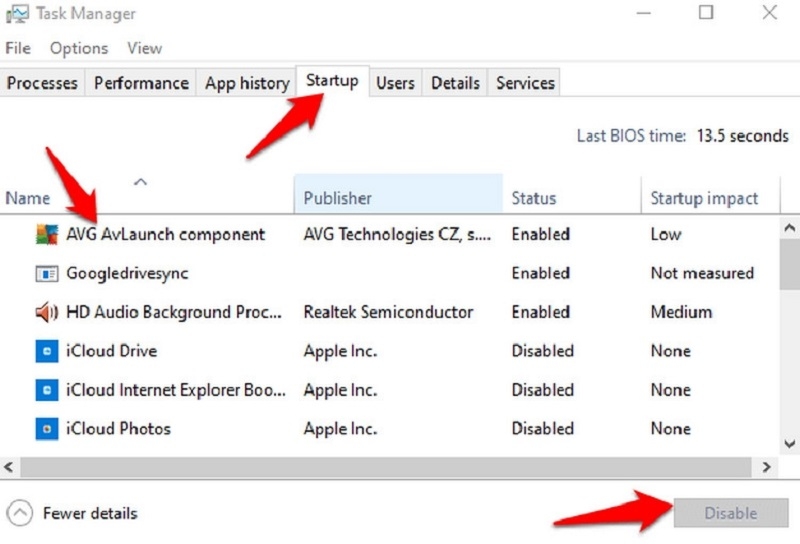Click the AVG AvLaunch component icon

tap(46, 234)
